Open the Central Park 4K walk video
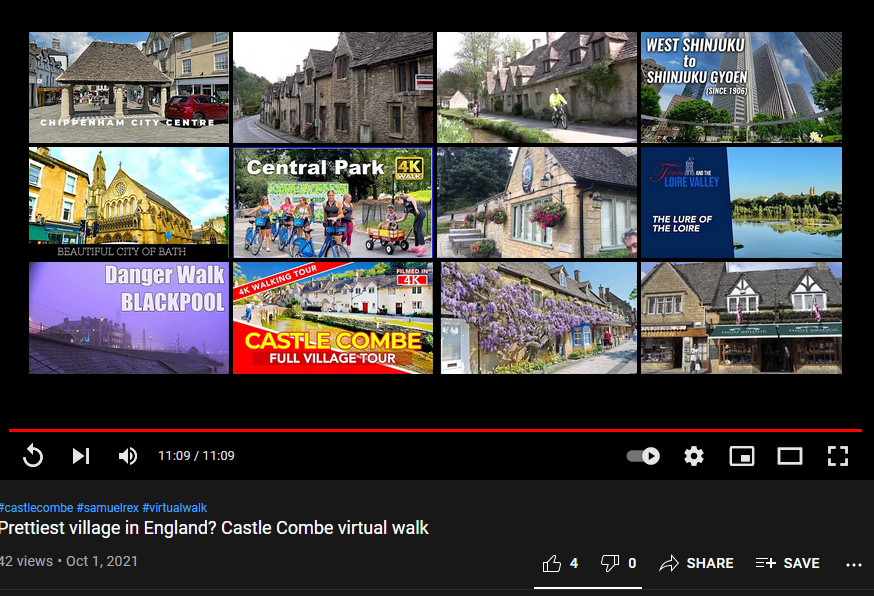The image size is (874, 596). coord(333,202)
